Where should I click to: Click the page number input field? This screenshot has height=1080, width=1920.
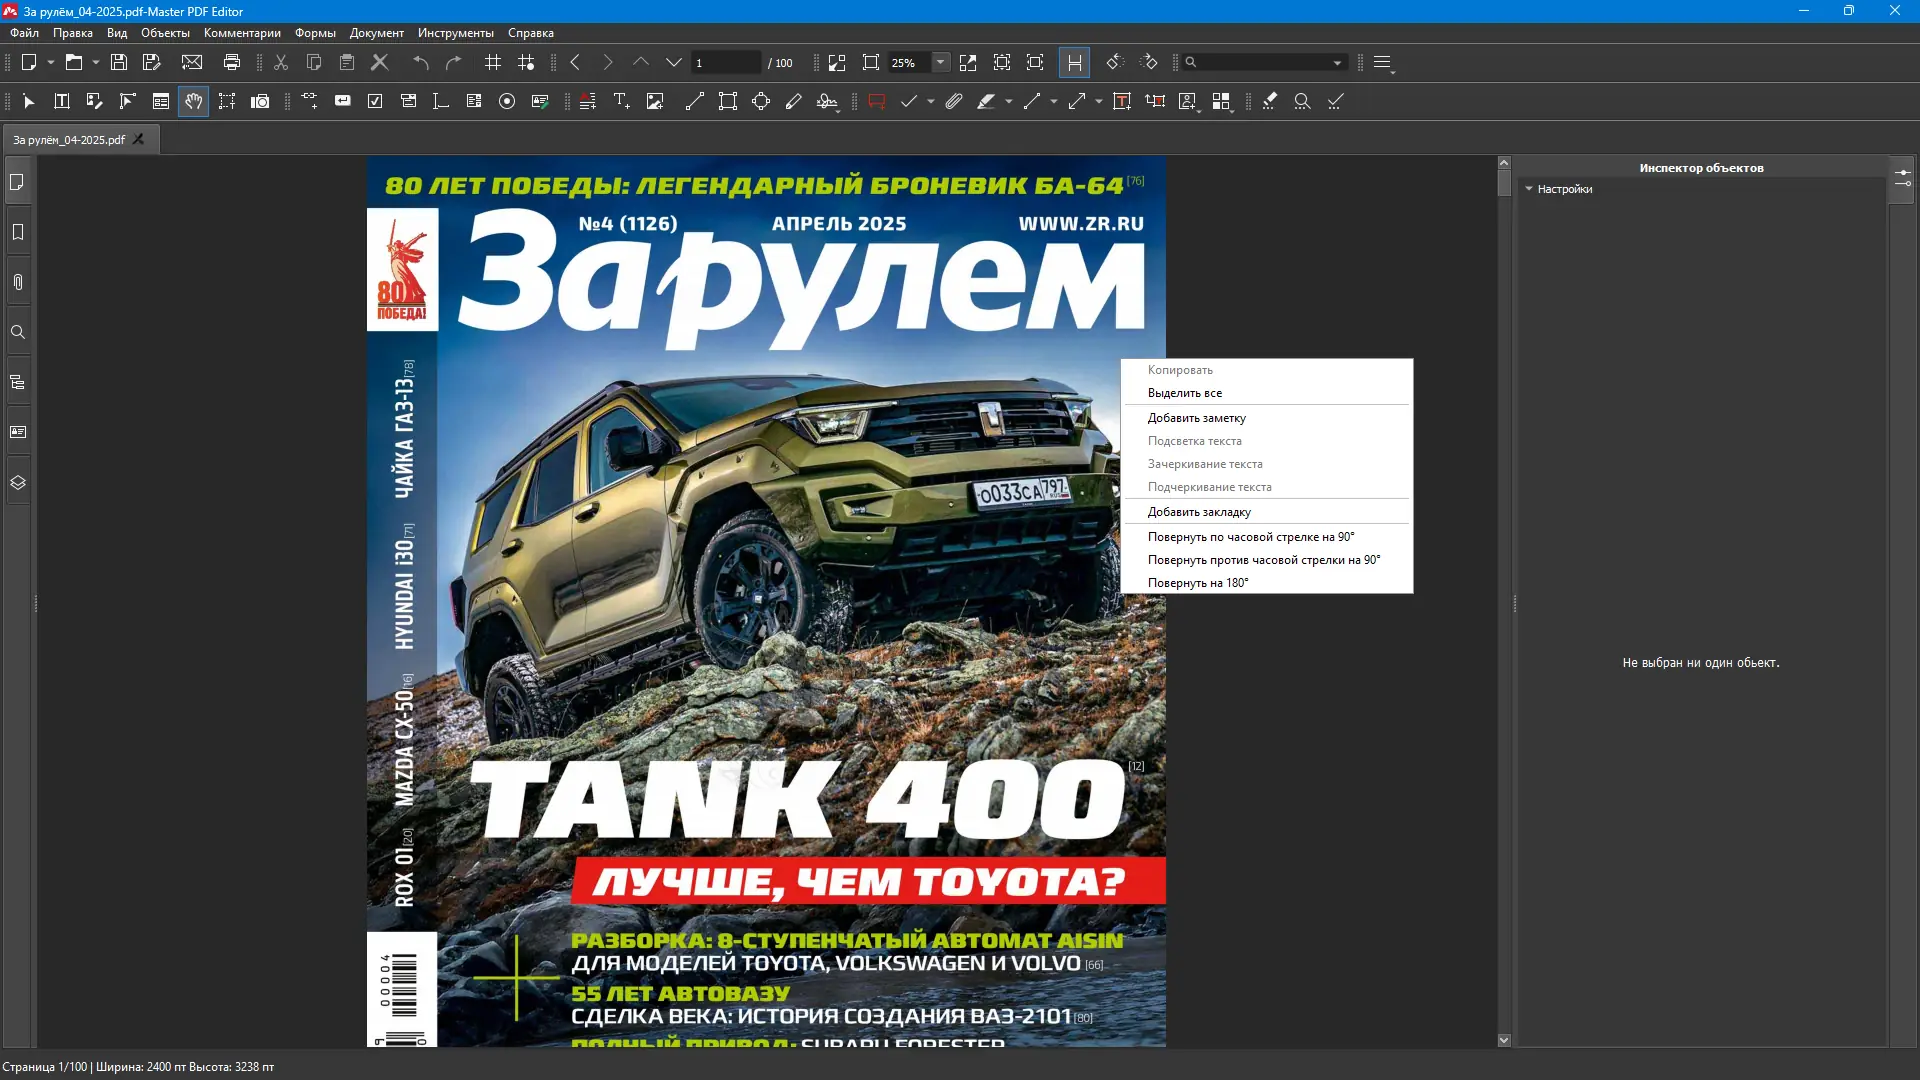[725, 63]
